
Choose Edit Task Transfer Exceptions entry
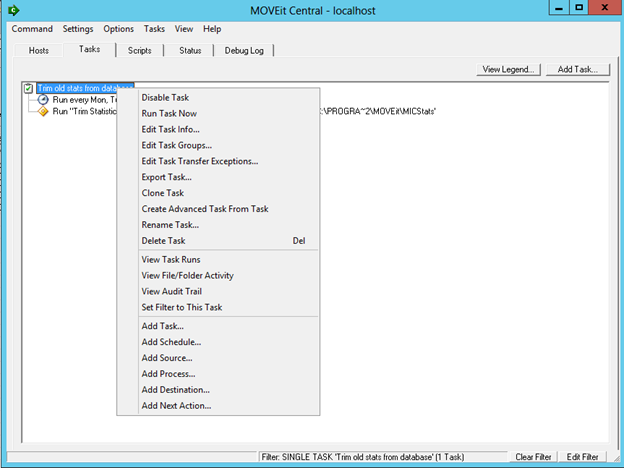click(x=218, y=161)
